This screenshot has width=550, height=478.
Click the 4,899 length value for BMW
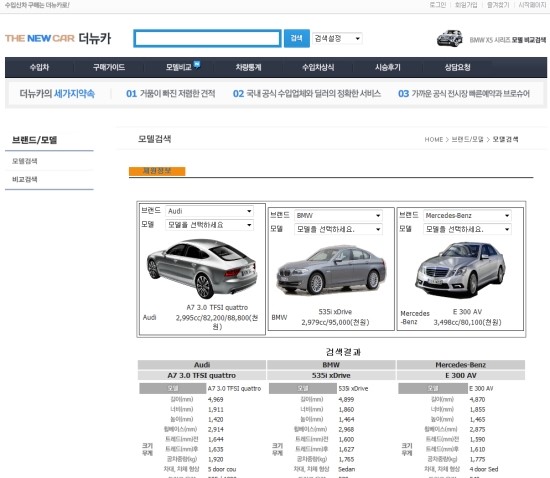coord(346,399)
